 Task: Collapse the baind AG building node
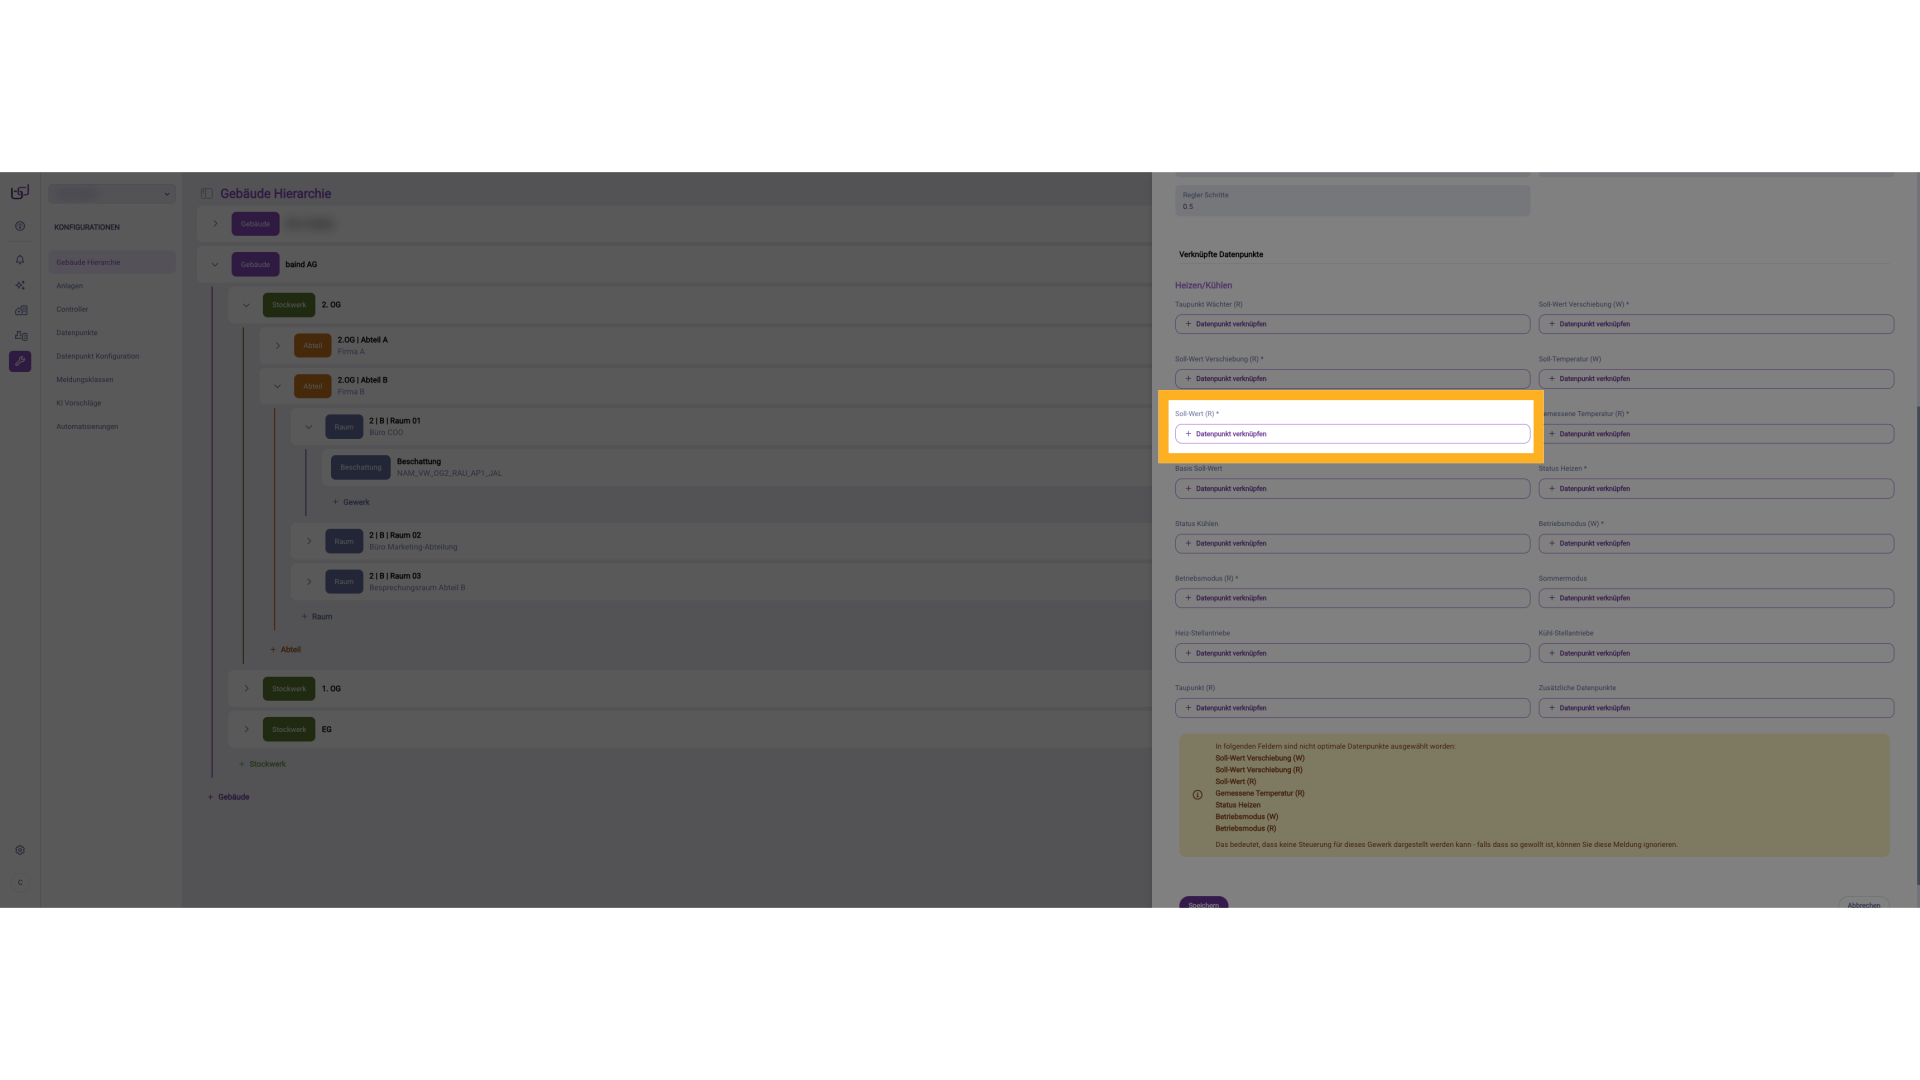(215, 265)
